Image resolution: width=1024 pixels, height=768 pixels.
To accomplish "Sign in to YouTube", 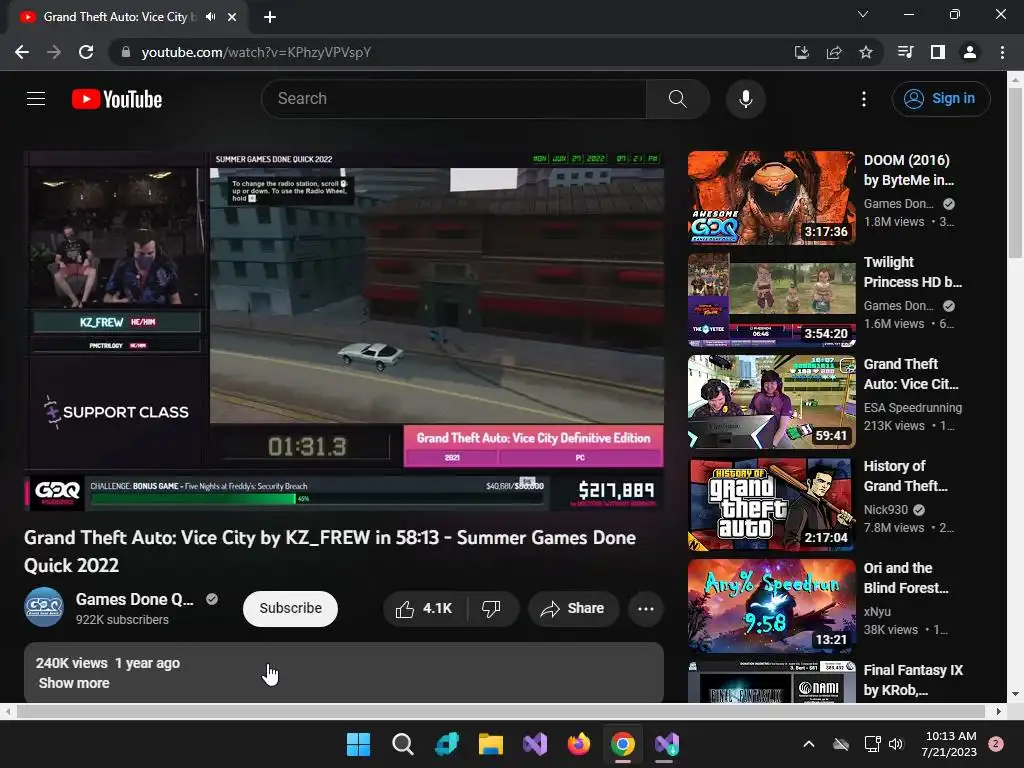I will [940, 99].
